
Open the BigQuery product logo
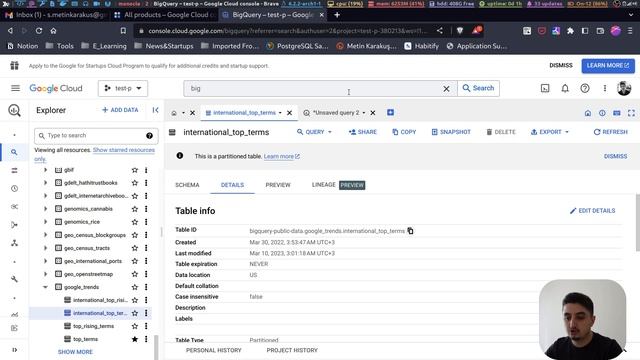14,110
